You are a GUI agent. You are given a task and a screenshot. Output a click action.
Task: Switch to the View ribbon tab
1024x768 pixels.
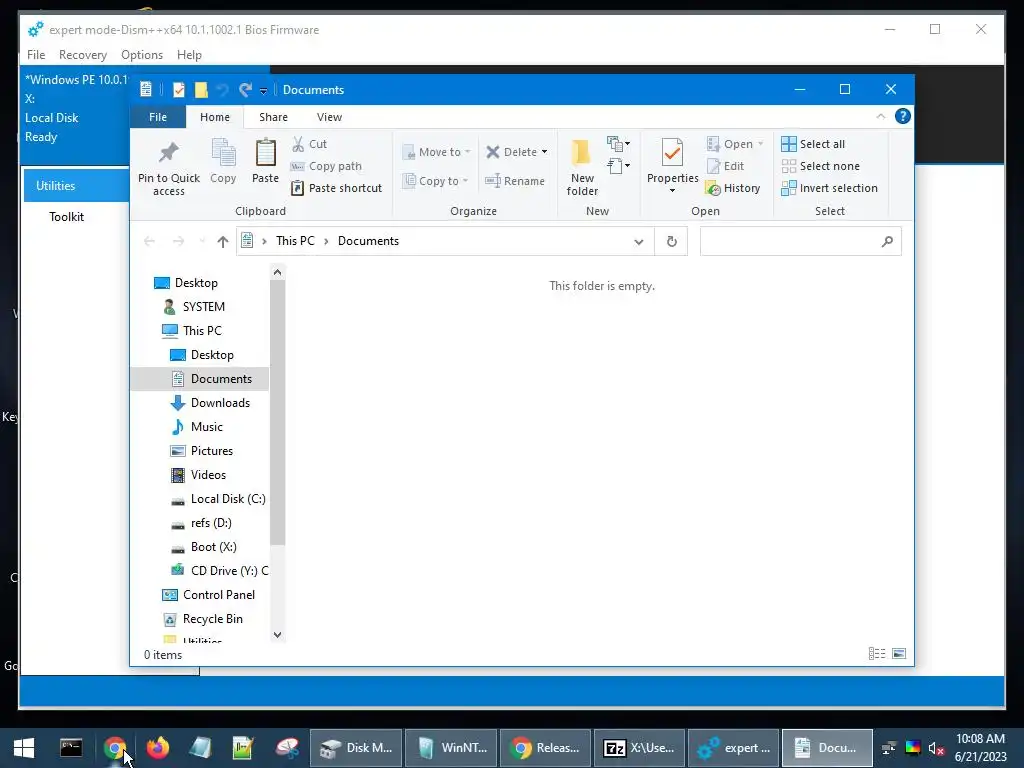point(329,117)
